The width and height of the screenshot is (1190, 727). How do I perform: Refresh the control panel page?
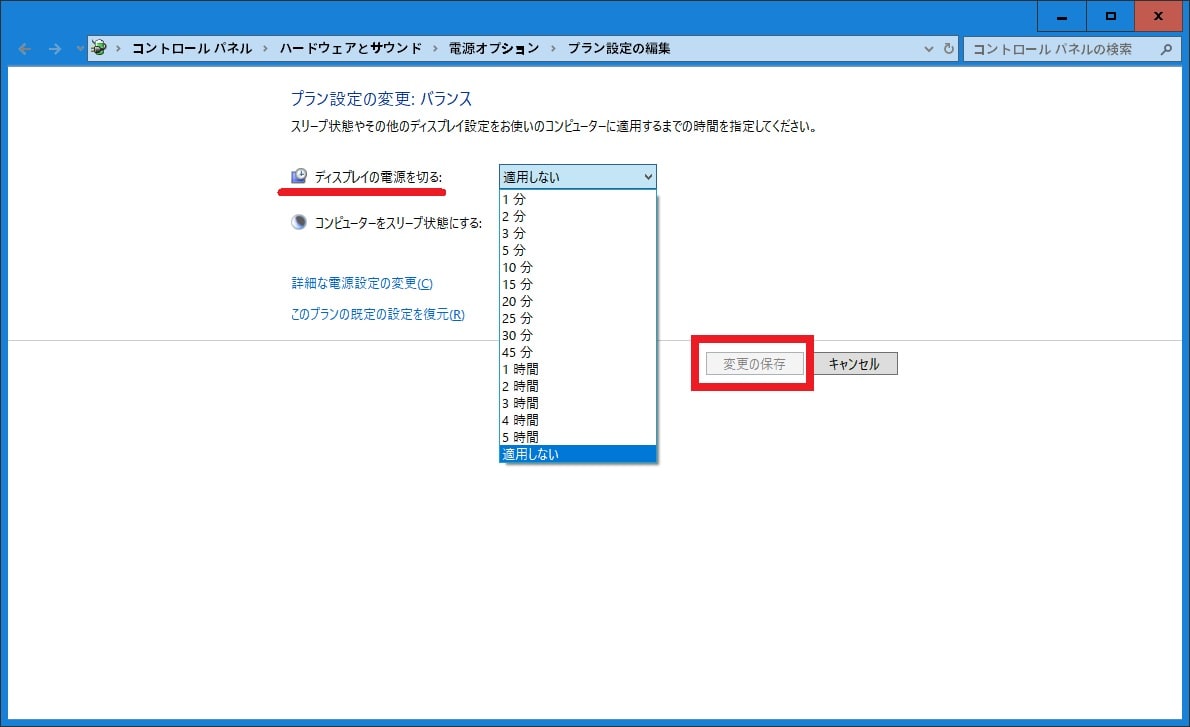(x=949, y=49)
